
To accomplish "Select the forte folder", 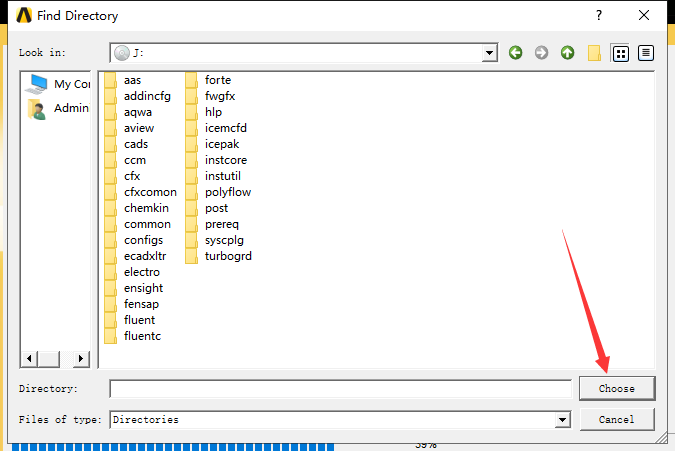I will pyautogui.click(x=208, y=80).
